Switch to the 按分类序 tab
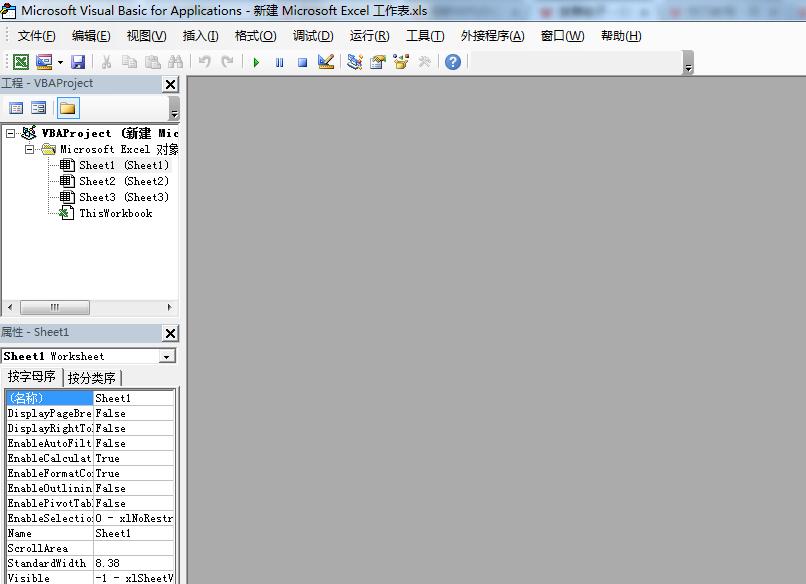The image size is (806, 584). 92,378
